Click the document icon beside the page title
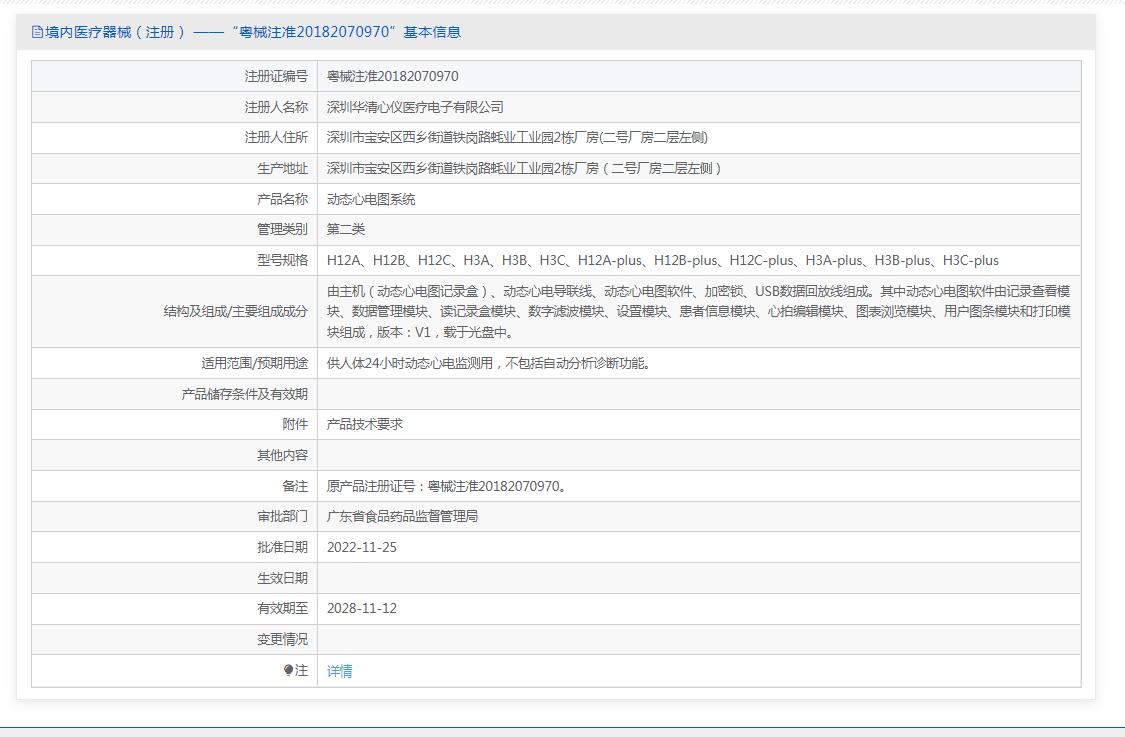Image resolution: width=1125 pixels, height=737 pixels. pyautogui.click(x=37, y=32)
